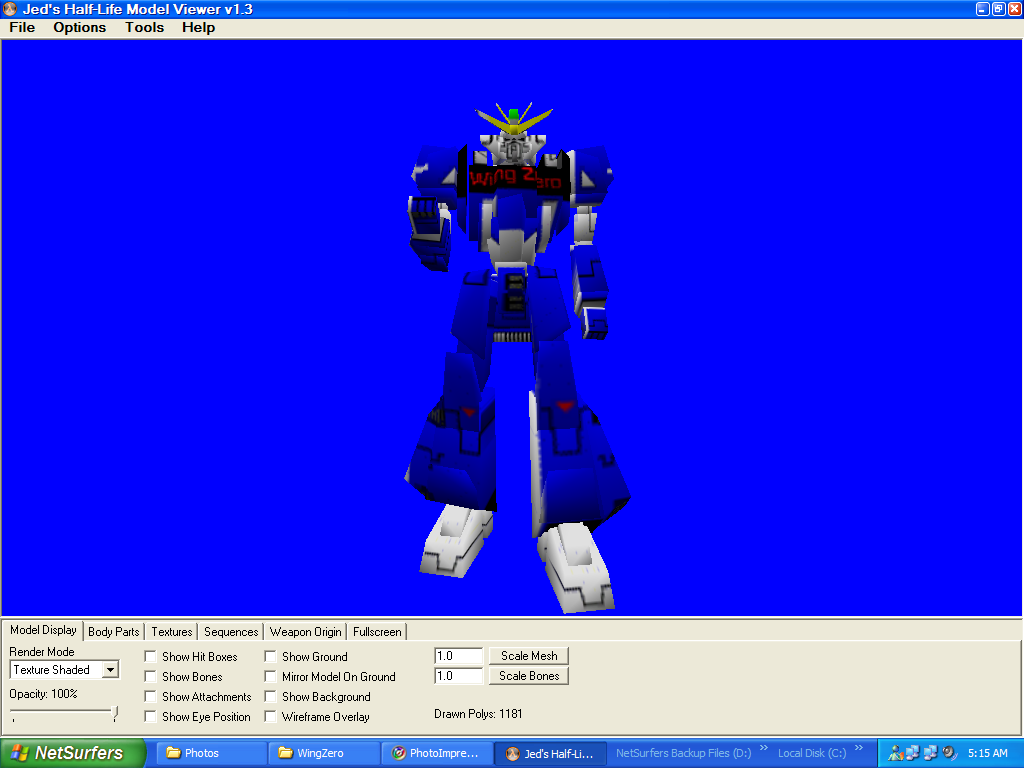Expand Local Disk (C:) toolbar chevron

click(859, 748)
